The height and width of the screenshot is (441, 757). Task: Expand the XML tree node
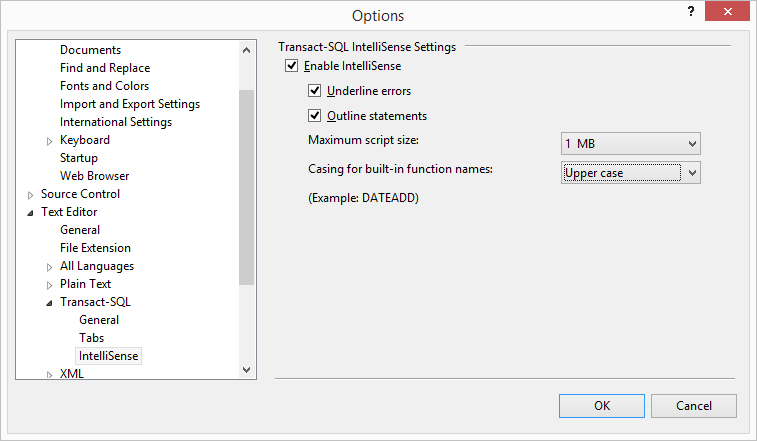click(50, 375)
